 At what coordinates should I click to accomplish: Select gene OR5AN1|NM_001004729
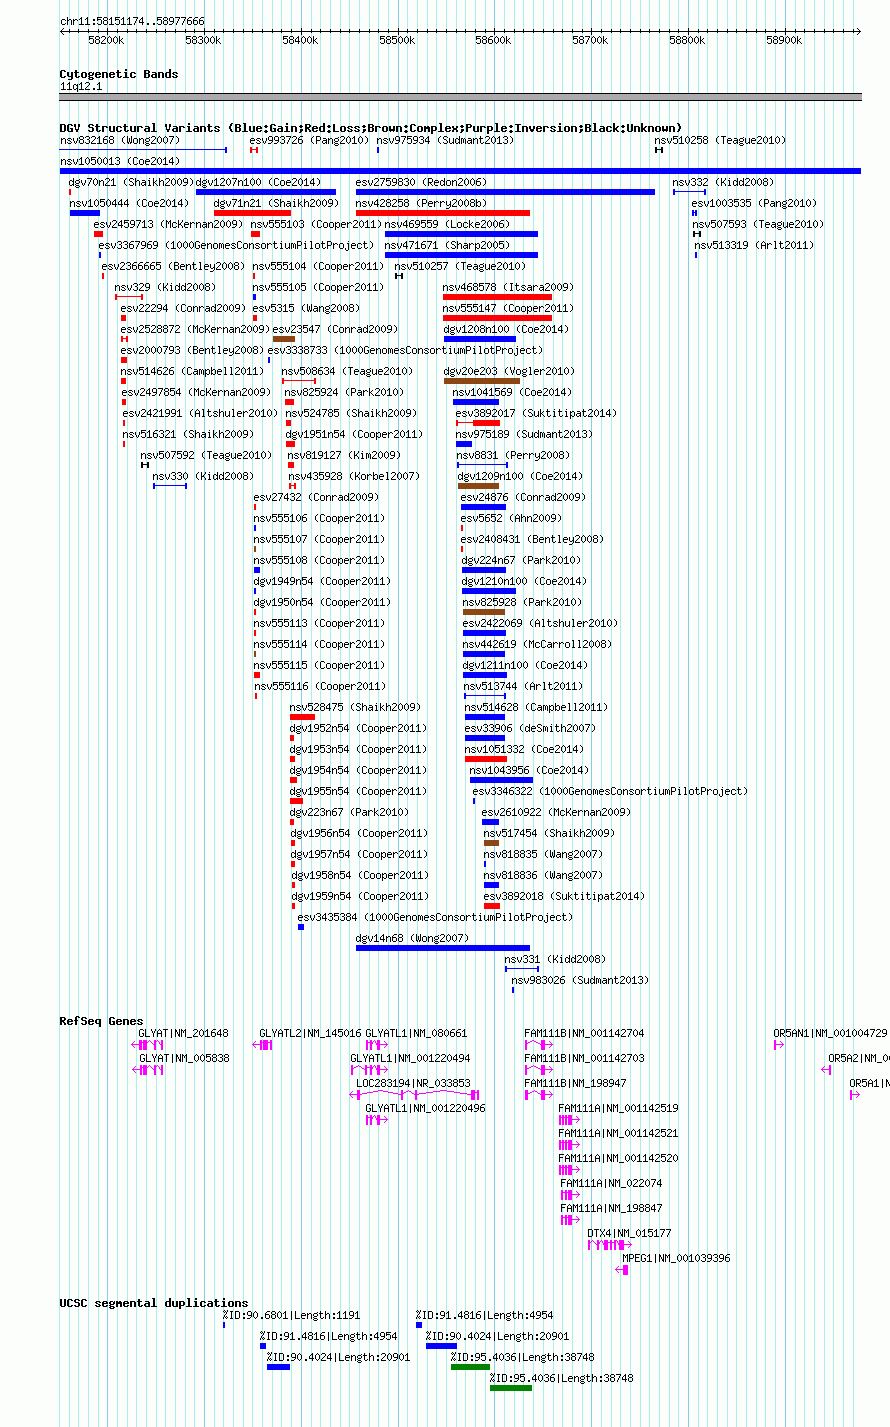(830, 1034)
